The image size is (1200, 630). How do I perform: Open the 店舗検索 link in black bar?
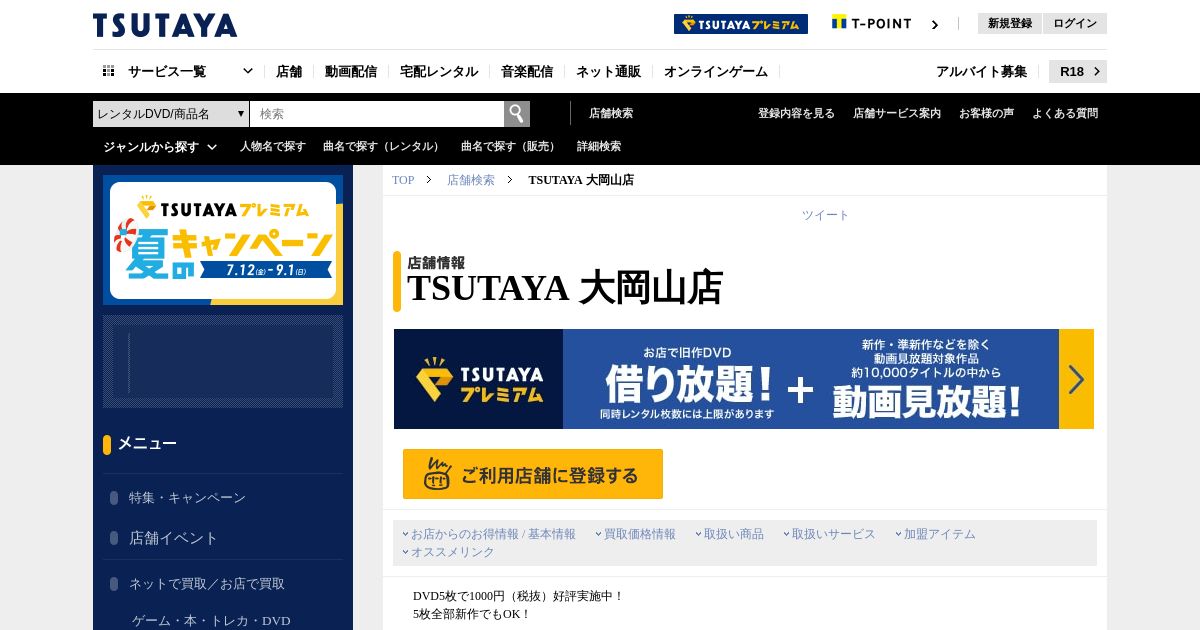coord(611,113)
